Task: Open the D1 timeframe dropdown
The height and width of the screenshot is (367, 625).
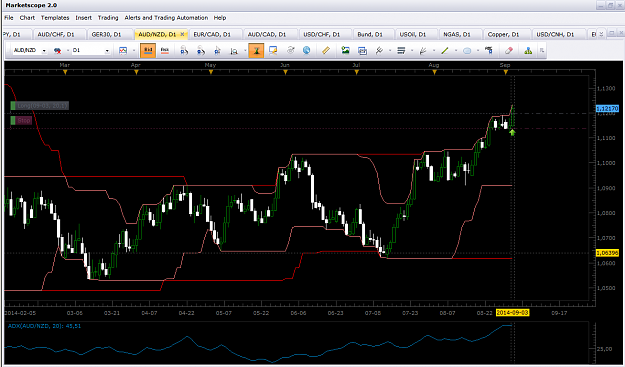Action: (107, 51)
